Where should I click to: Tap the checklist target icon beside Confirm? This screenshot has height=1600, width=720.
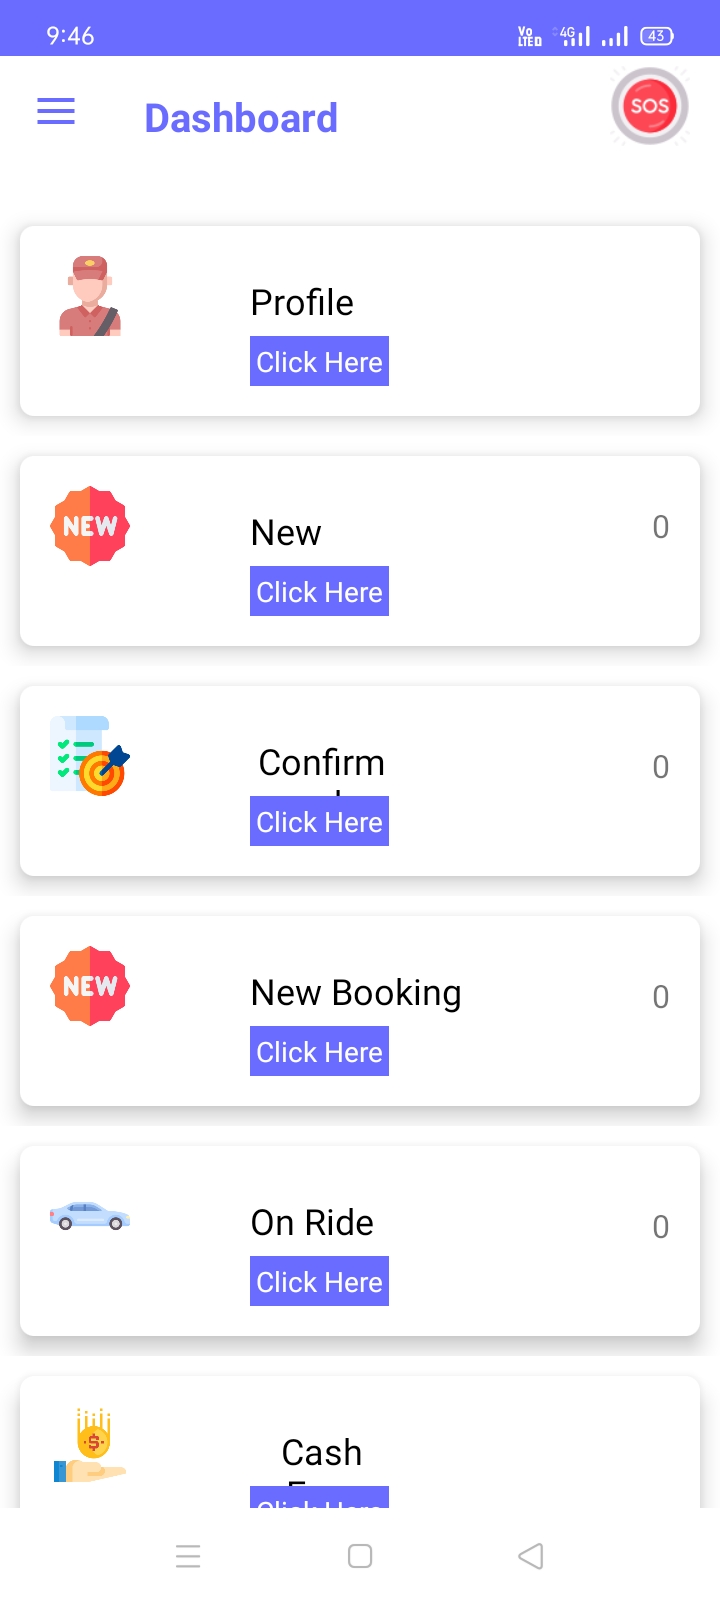coord(90,756)
